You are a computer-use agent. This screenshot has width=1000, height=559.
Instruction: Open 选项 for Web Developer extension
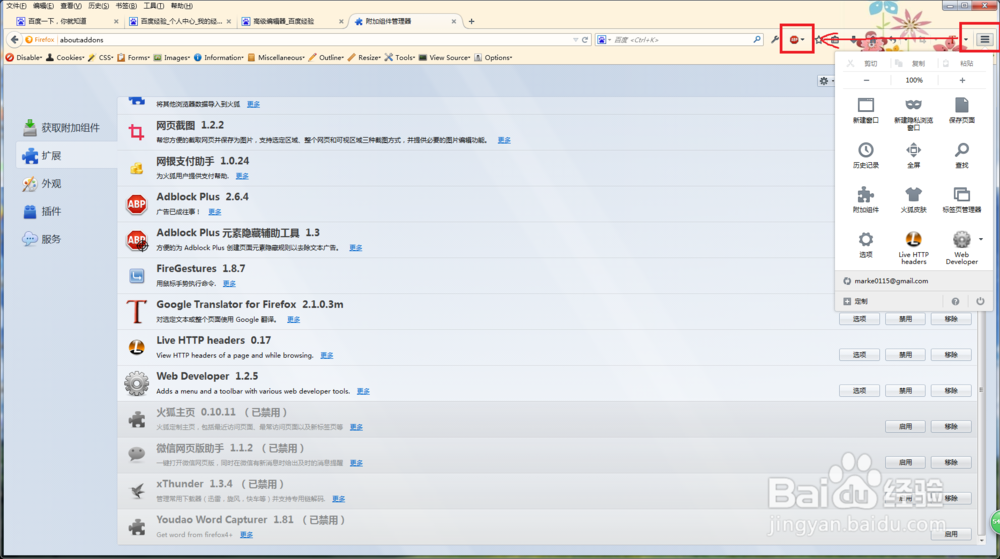pyautogui.click(x=859, y=390)
